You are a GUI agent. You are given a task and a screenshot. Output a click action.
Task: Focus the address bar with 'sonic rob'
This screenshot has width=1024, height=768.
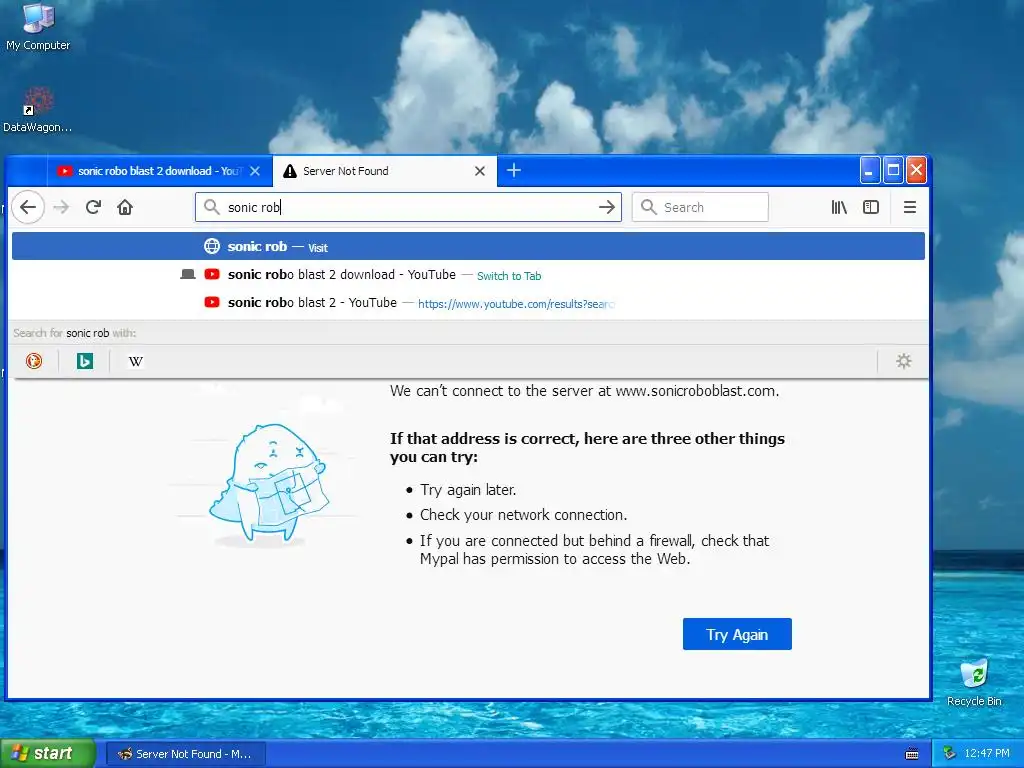click(408, 207)
